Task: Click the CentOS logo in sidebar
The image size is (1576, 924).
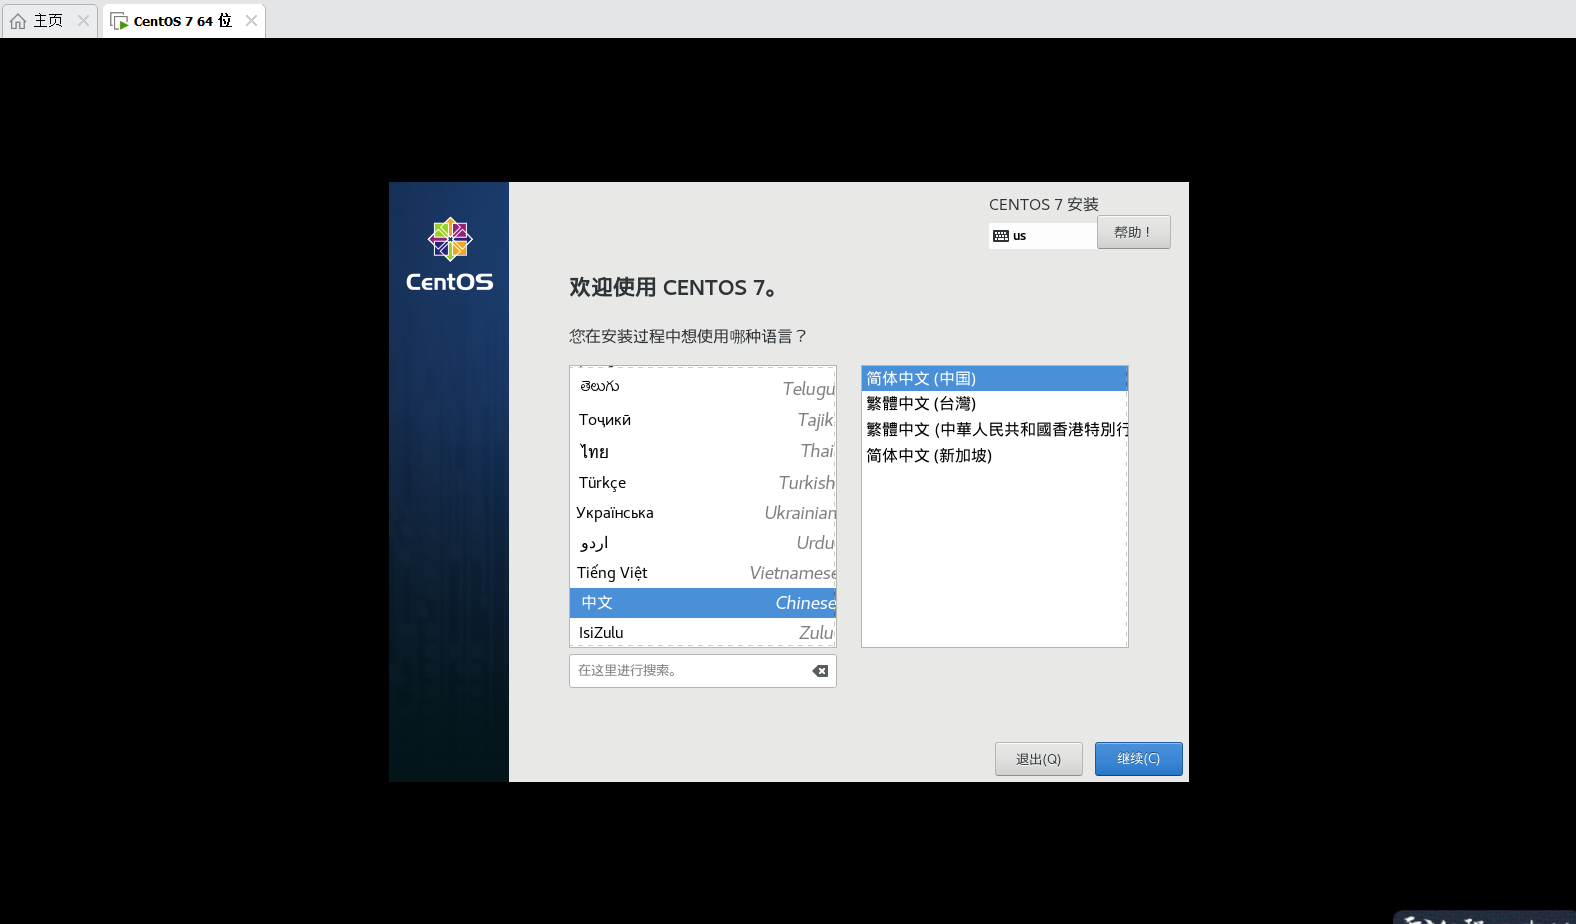Action: pos(450,255)
